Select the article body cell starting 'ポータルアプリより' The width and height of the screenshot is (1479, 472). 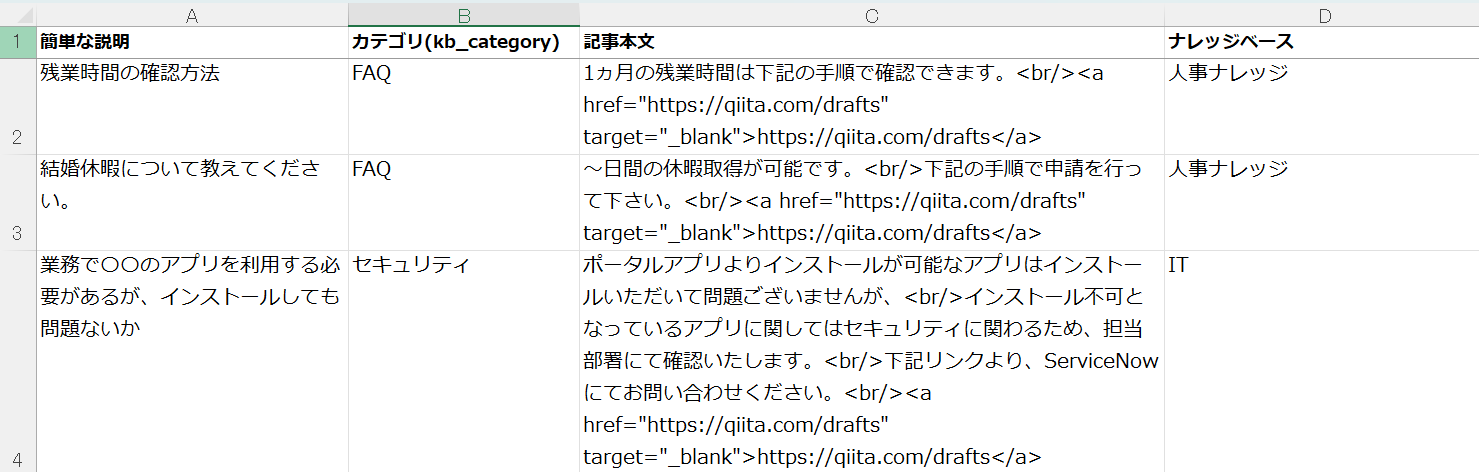point(872,361)
